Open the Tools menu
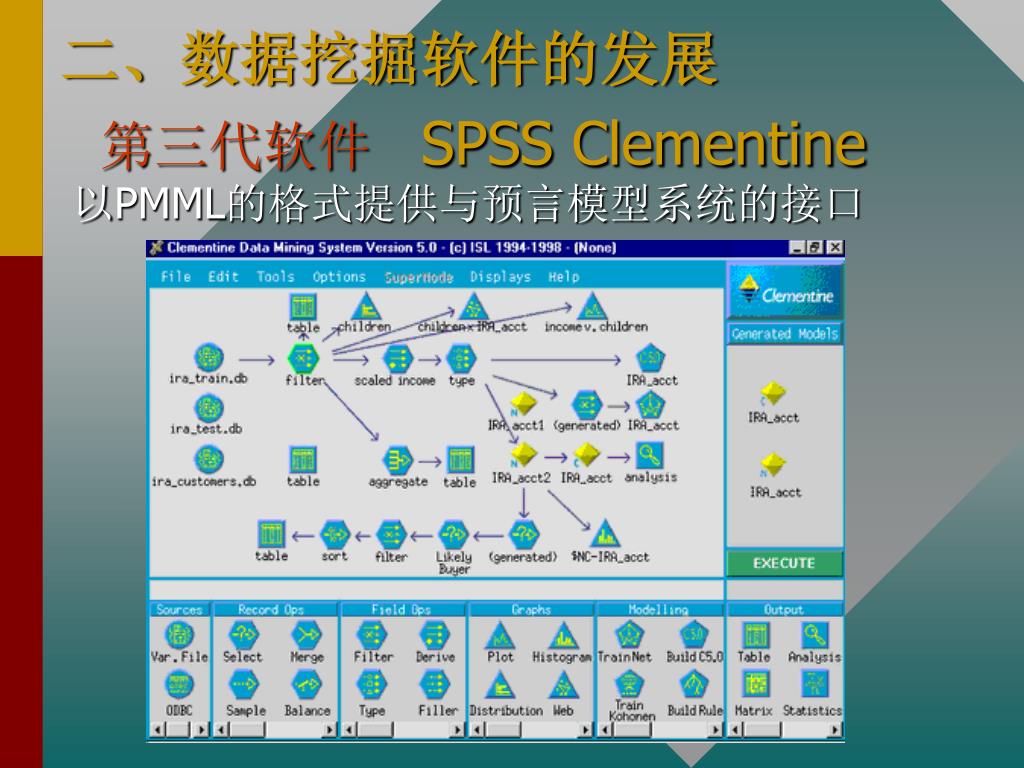1024x768 pixels. click(275, 276)
